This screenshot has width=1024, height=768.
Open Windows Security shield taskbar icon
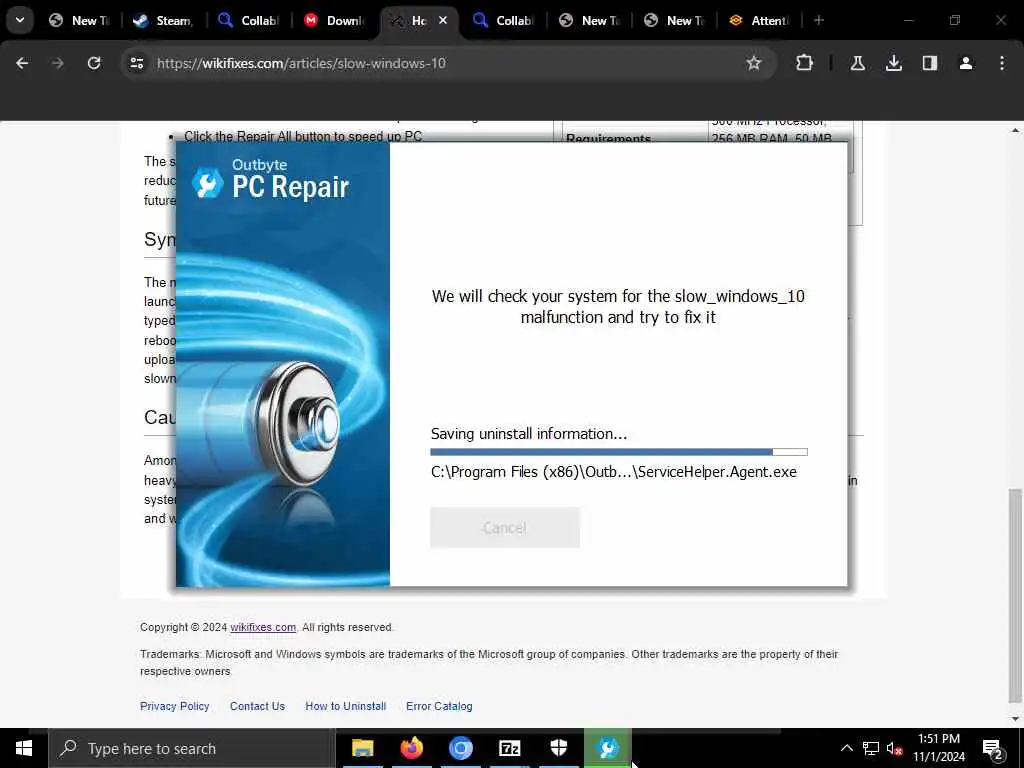pos(558,748)
